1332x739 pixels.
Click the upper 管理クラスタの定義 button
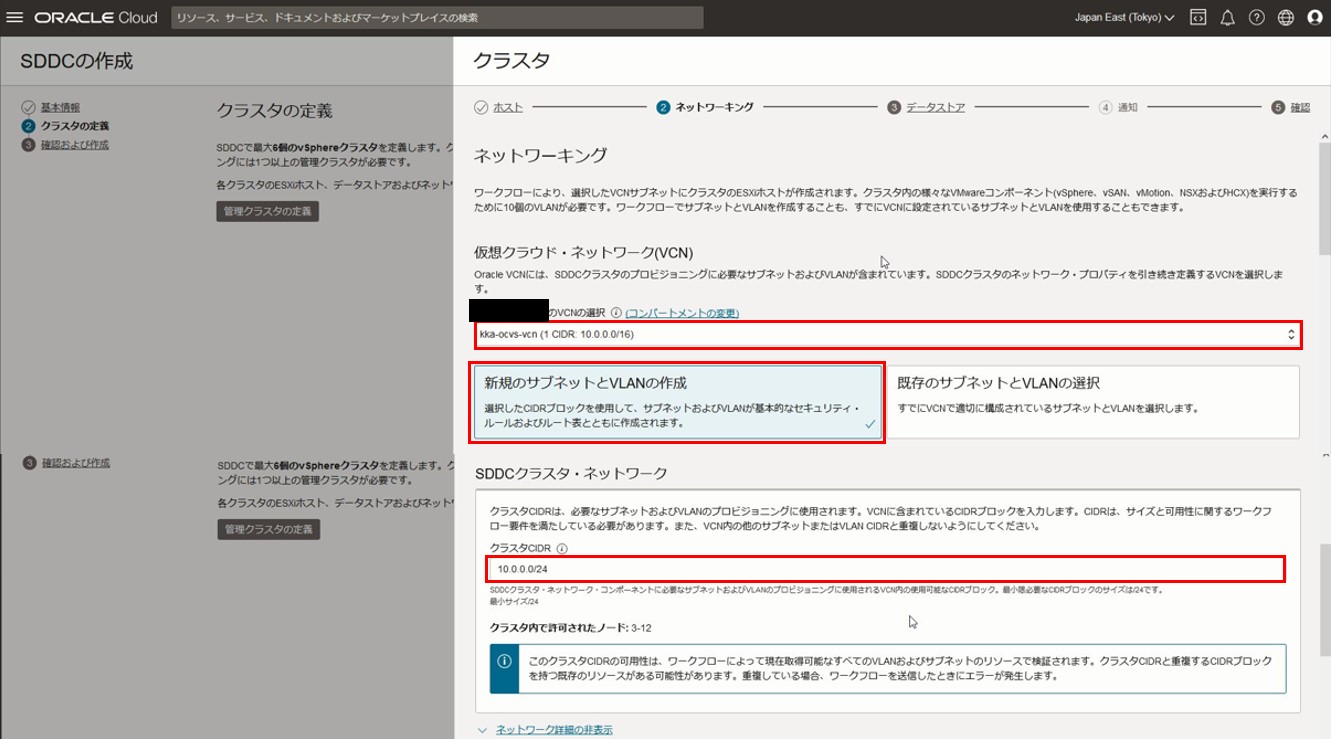(267, 211)
